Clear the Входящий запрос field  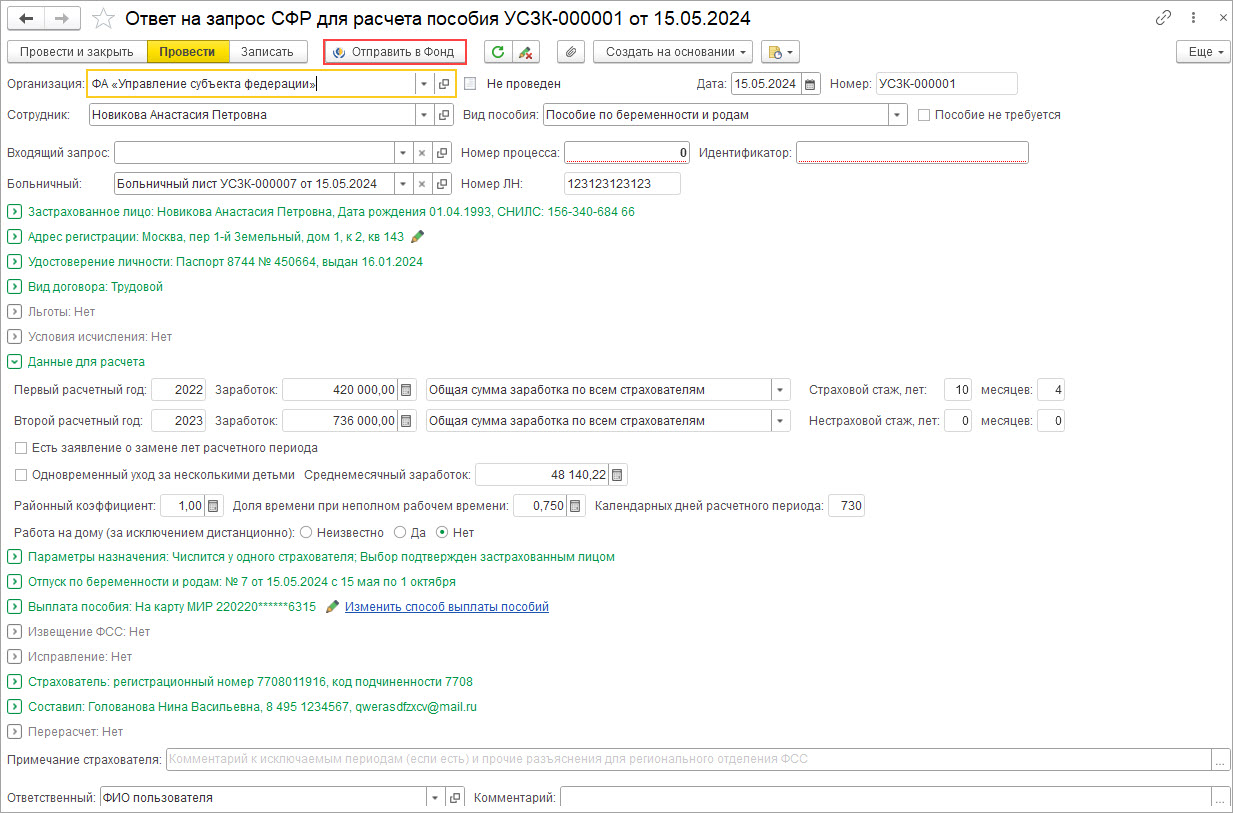tap(422, 153)
